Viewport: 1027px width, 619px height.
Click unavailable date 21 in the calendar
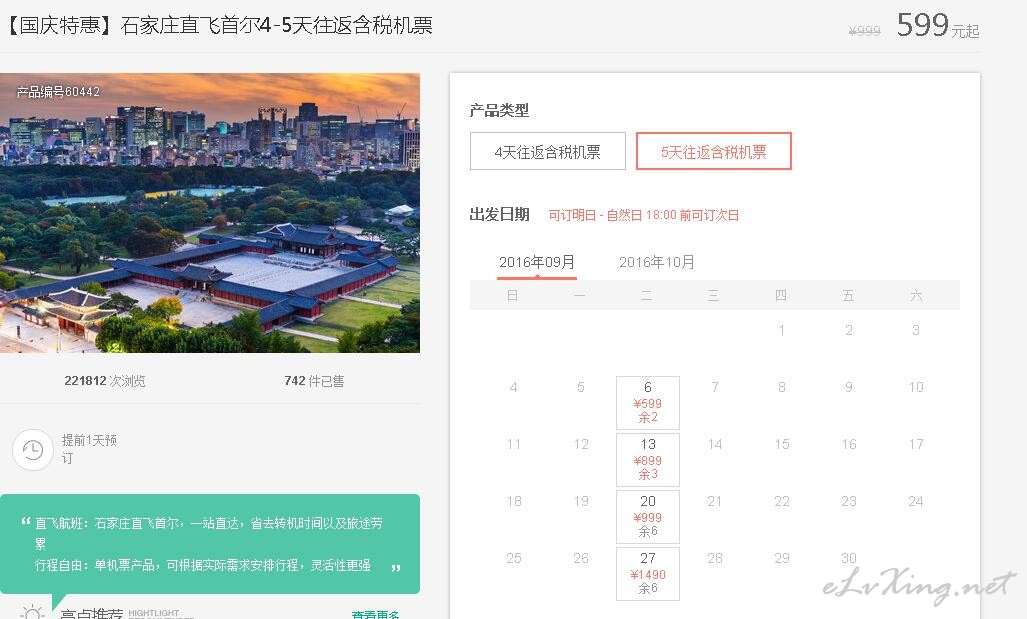tap(715, 501)
